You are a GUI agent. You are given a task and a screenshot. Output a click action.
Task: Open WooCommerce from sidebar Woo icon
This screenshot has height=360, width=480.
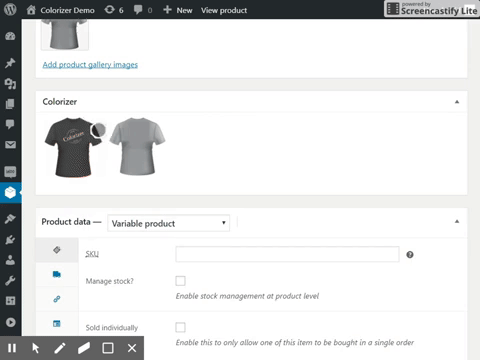pos(10,172)
